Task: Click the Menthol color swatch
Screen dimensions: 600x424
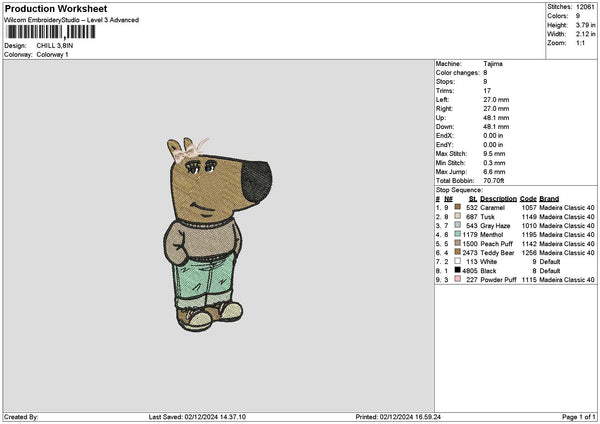Action: coord(457,234)
